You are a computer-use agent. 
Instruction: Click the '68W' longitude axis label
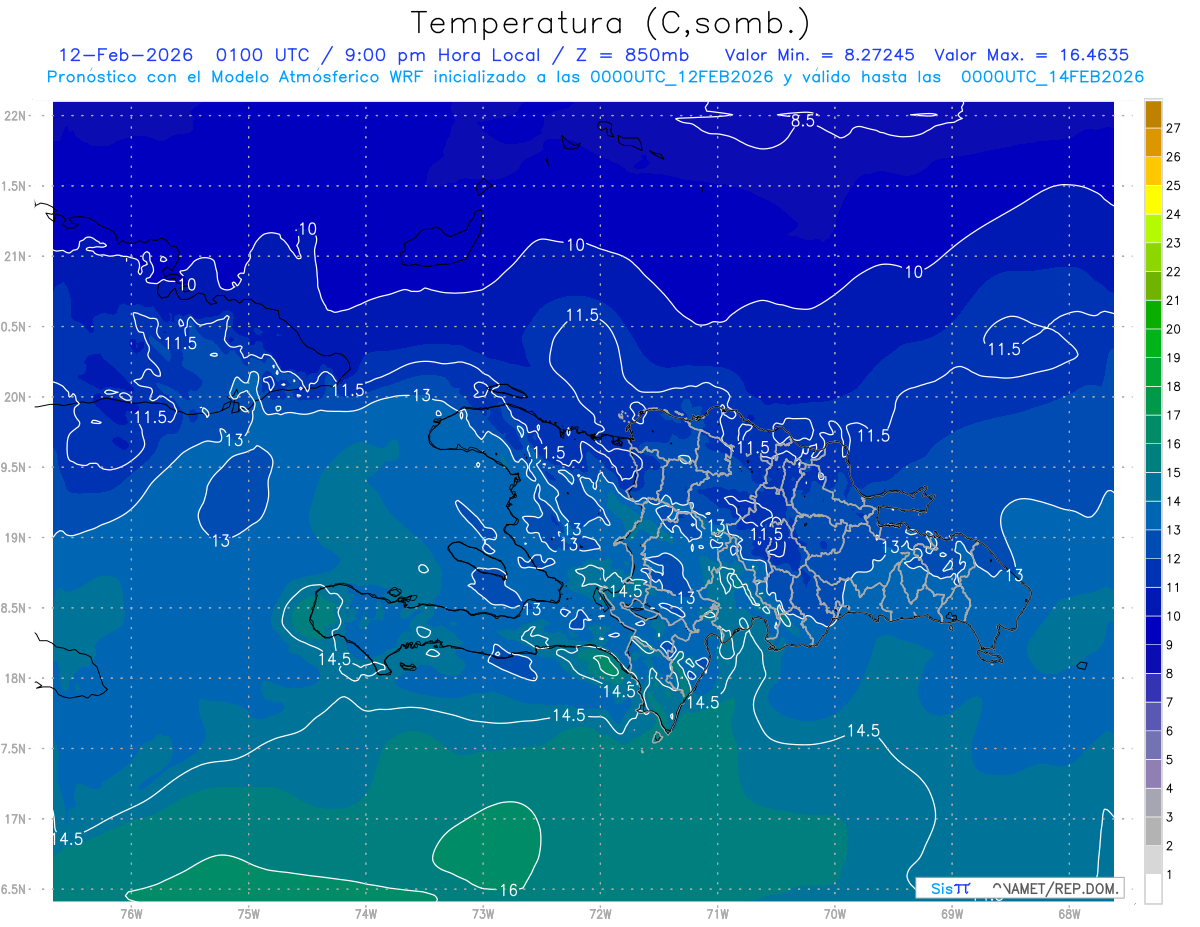point(1069,913)
